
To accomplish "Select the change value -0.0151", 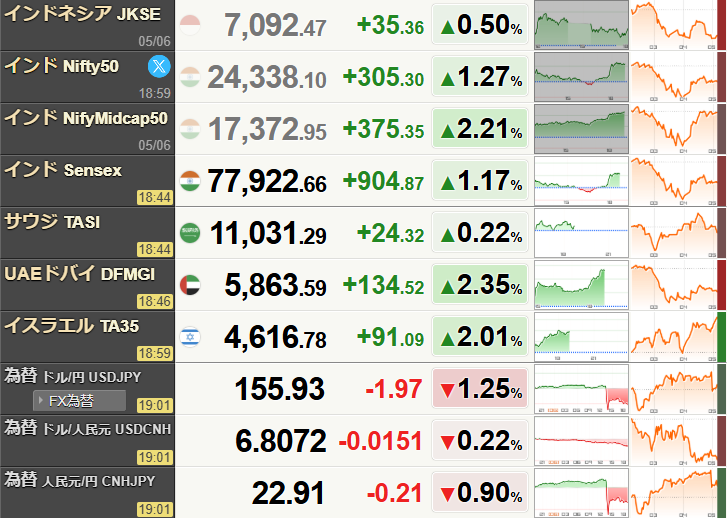I will (x=381, y=441).
